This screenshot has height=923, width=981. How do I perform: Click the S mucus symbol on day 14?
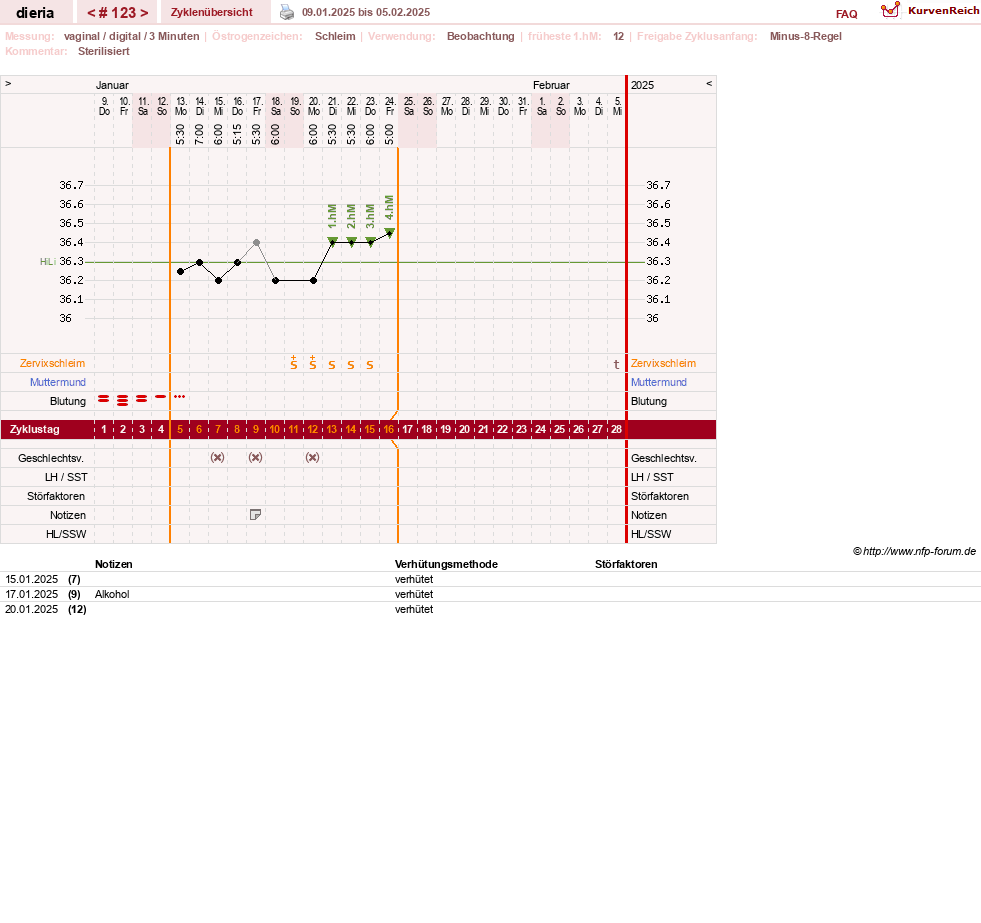[351, 365]
